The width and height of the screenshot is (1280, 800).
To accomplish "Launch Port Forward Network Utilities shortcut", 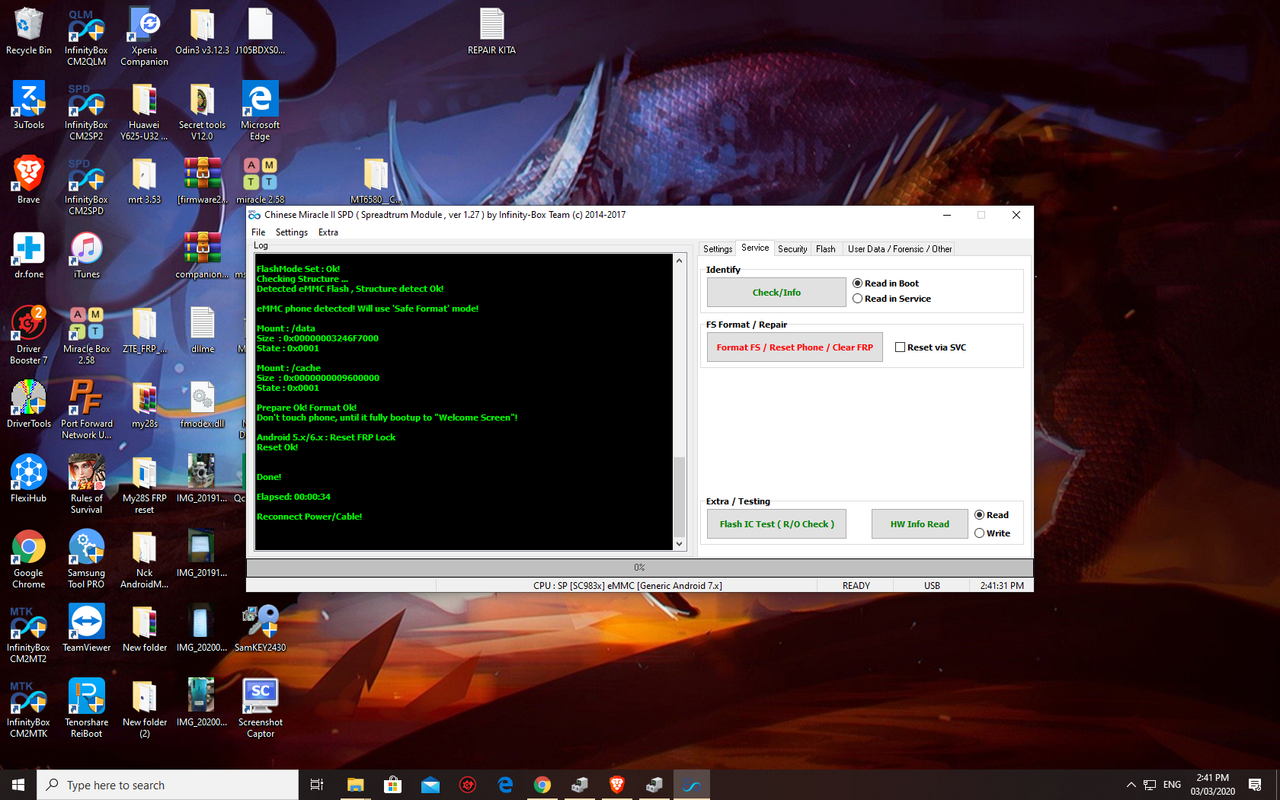I will [x=86, y=410].
